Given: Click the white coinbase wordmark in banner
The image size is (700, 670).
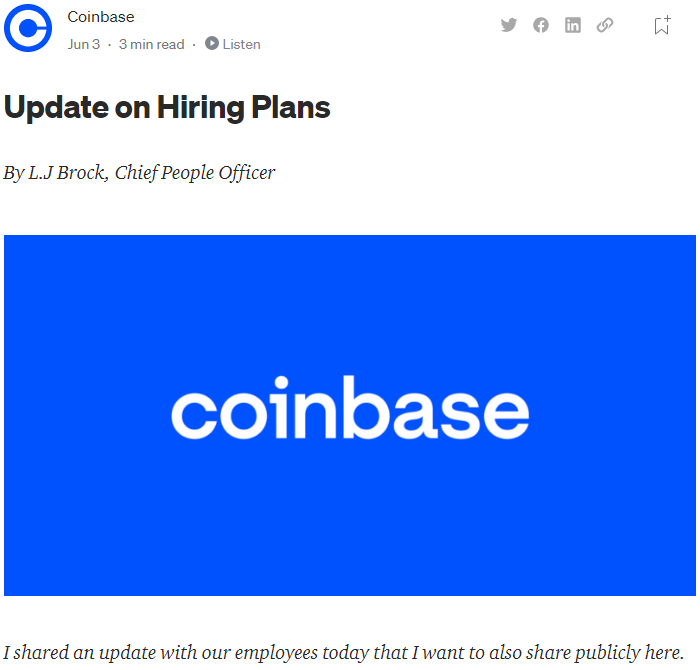Looking at the screenshot, I should tap(350, 408).
